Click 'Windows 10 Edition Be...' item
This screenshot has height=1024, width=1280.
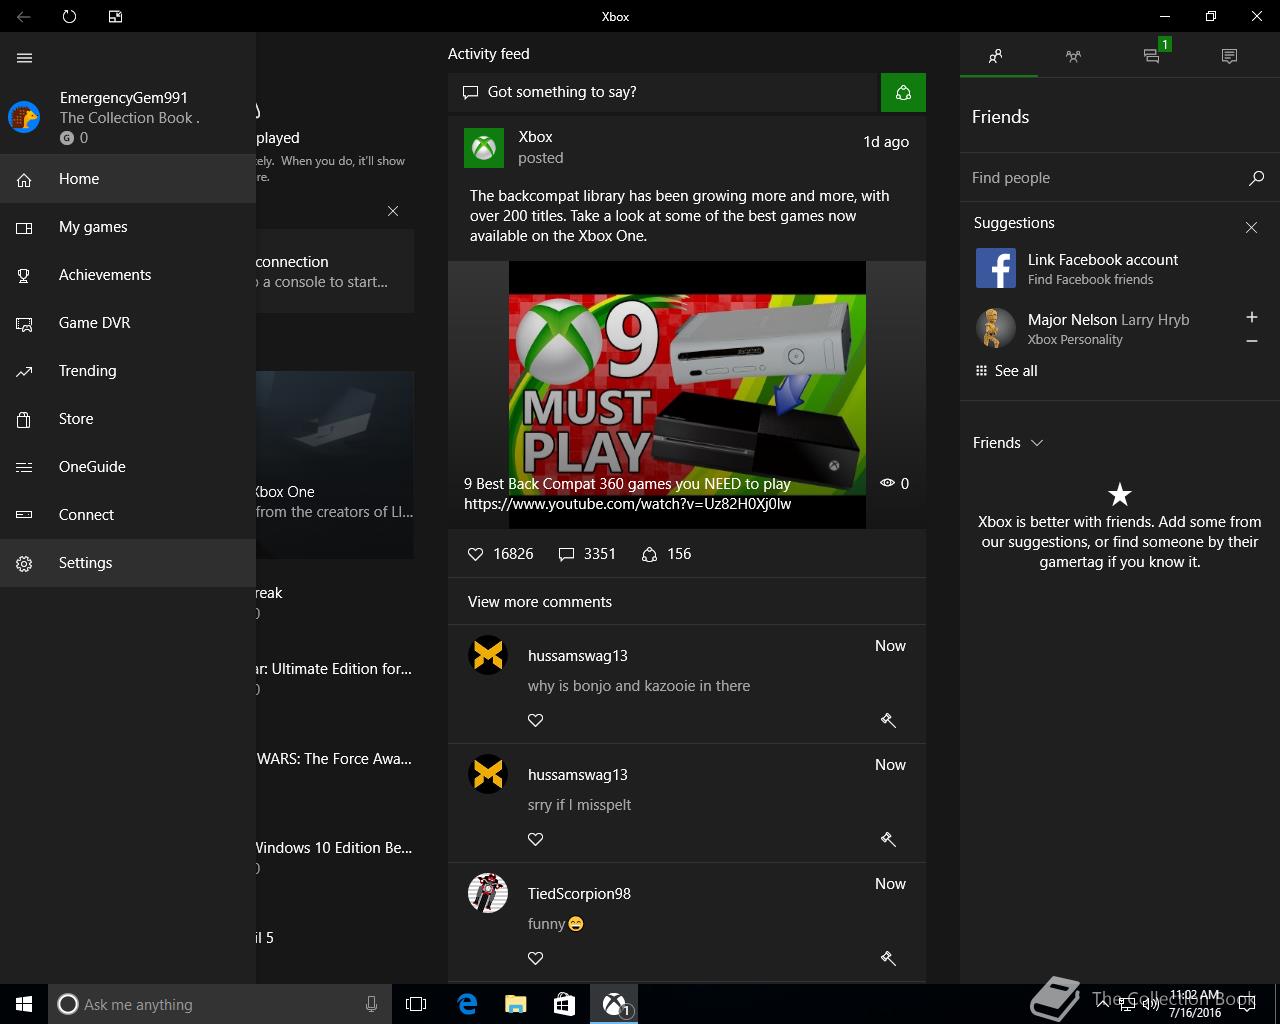(335, 848)
